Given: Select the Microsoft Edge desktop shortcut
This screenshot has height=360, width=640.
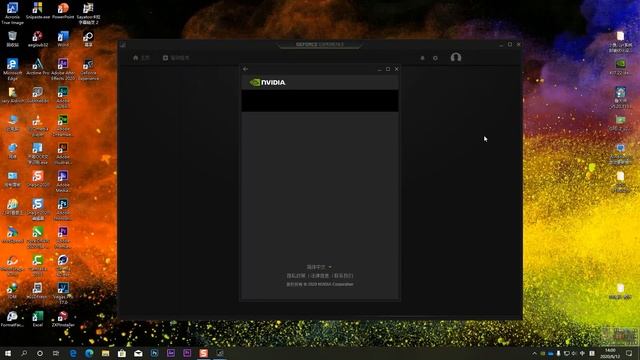Looking at the screenshot, I should (x=12, y=69).
